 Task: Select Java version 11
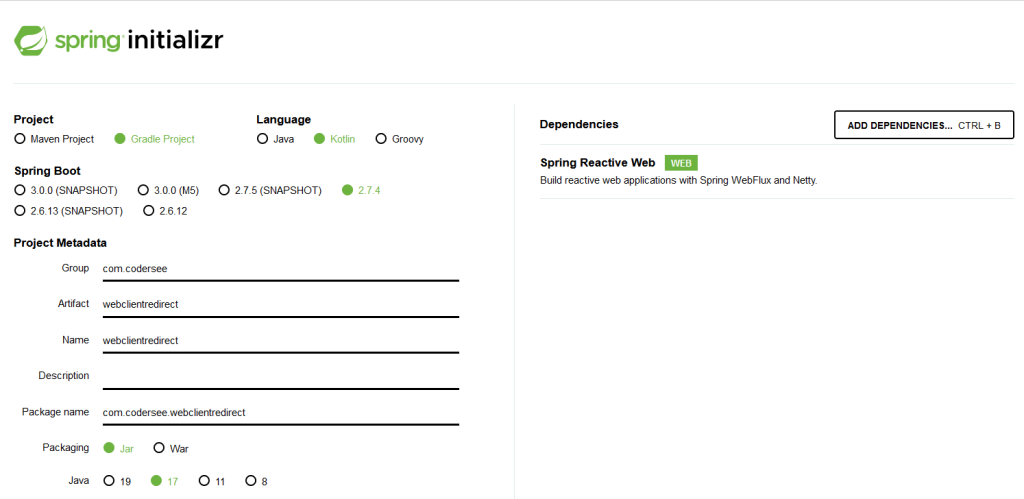[204, 481]
